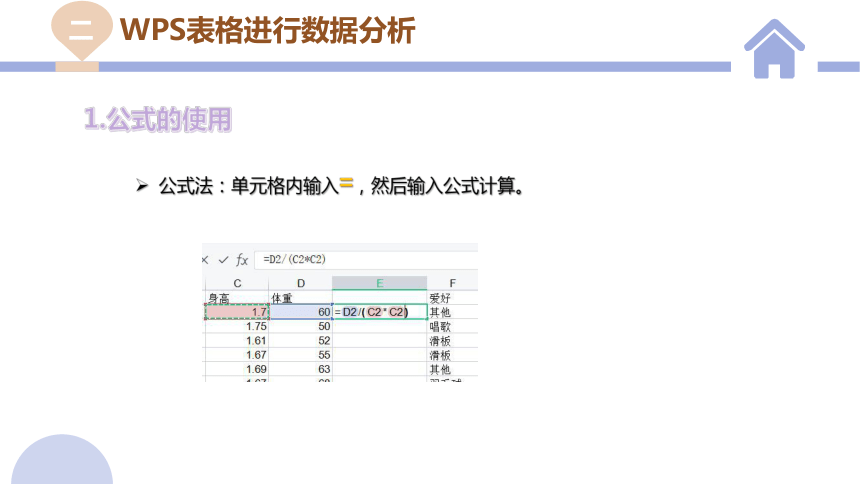Screen dimensions: 860x484
Task: Click the cell with value 1.69
Action: pos(237,369)
